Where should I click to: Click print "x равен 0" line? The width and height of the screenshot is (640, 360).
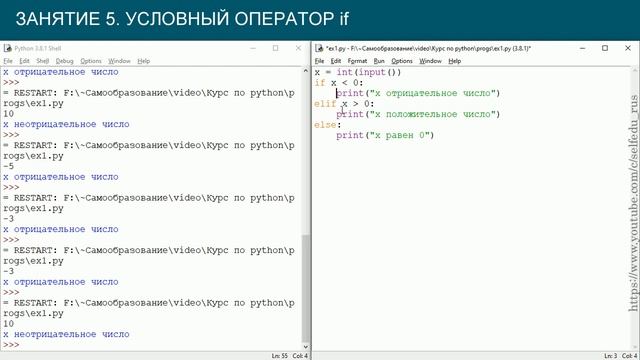click(x=385, y=136)
